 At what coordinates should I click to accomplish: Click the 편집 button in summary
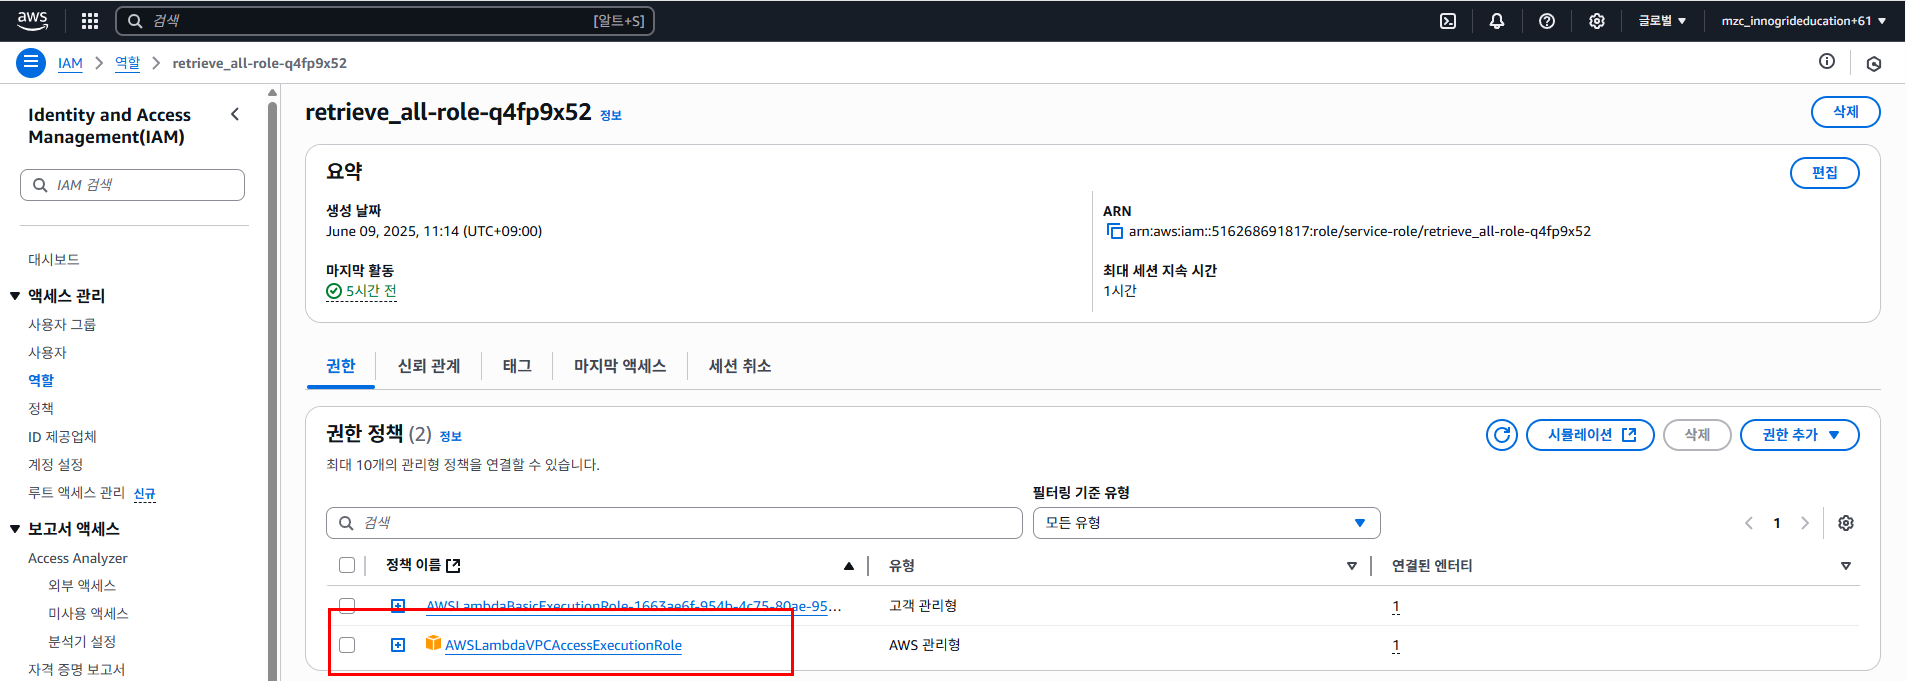[x=1825, y=173]
